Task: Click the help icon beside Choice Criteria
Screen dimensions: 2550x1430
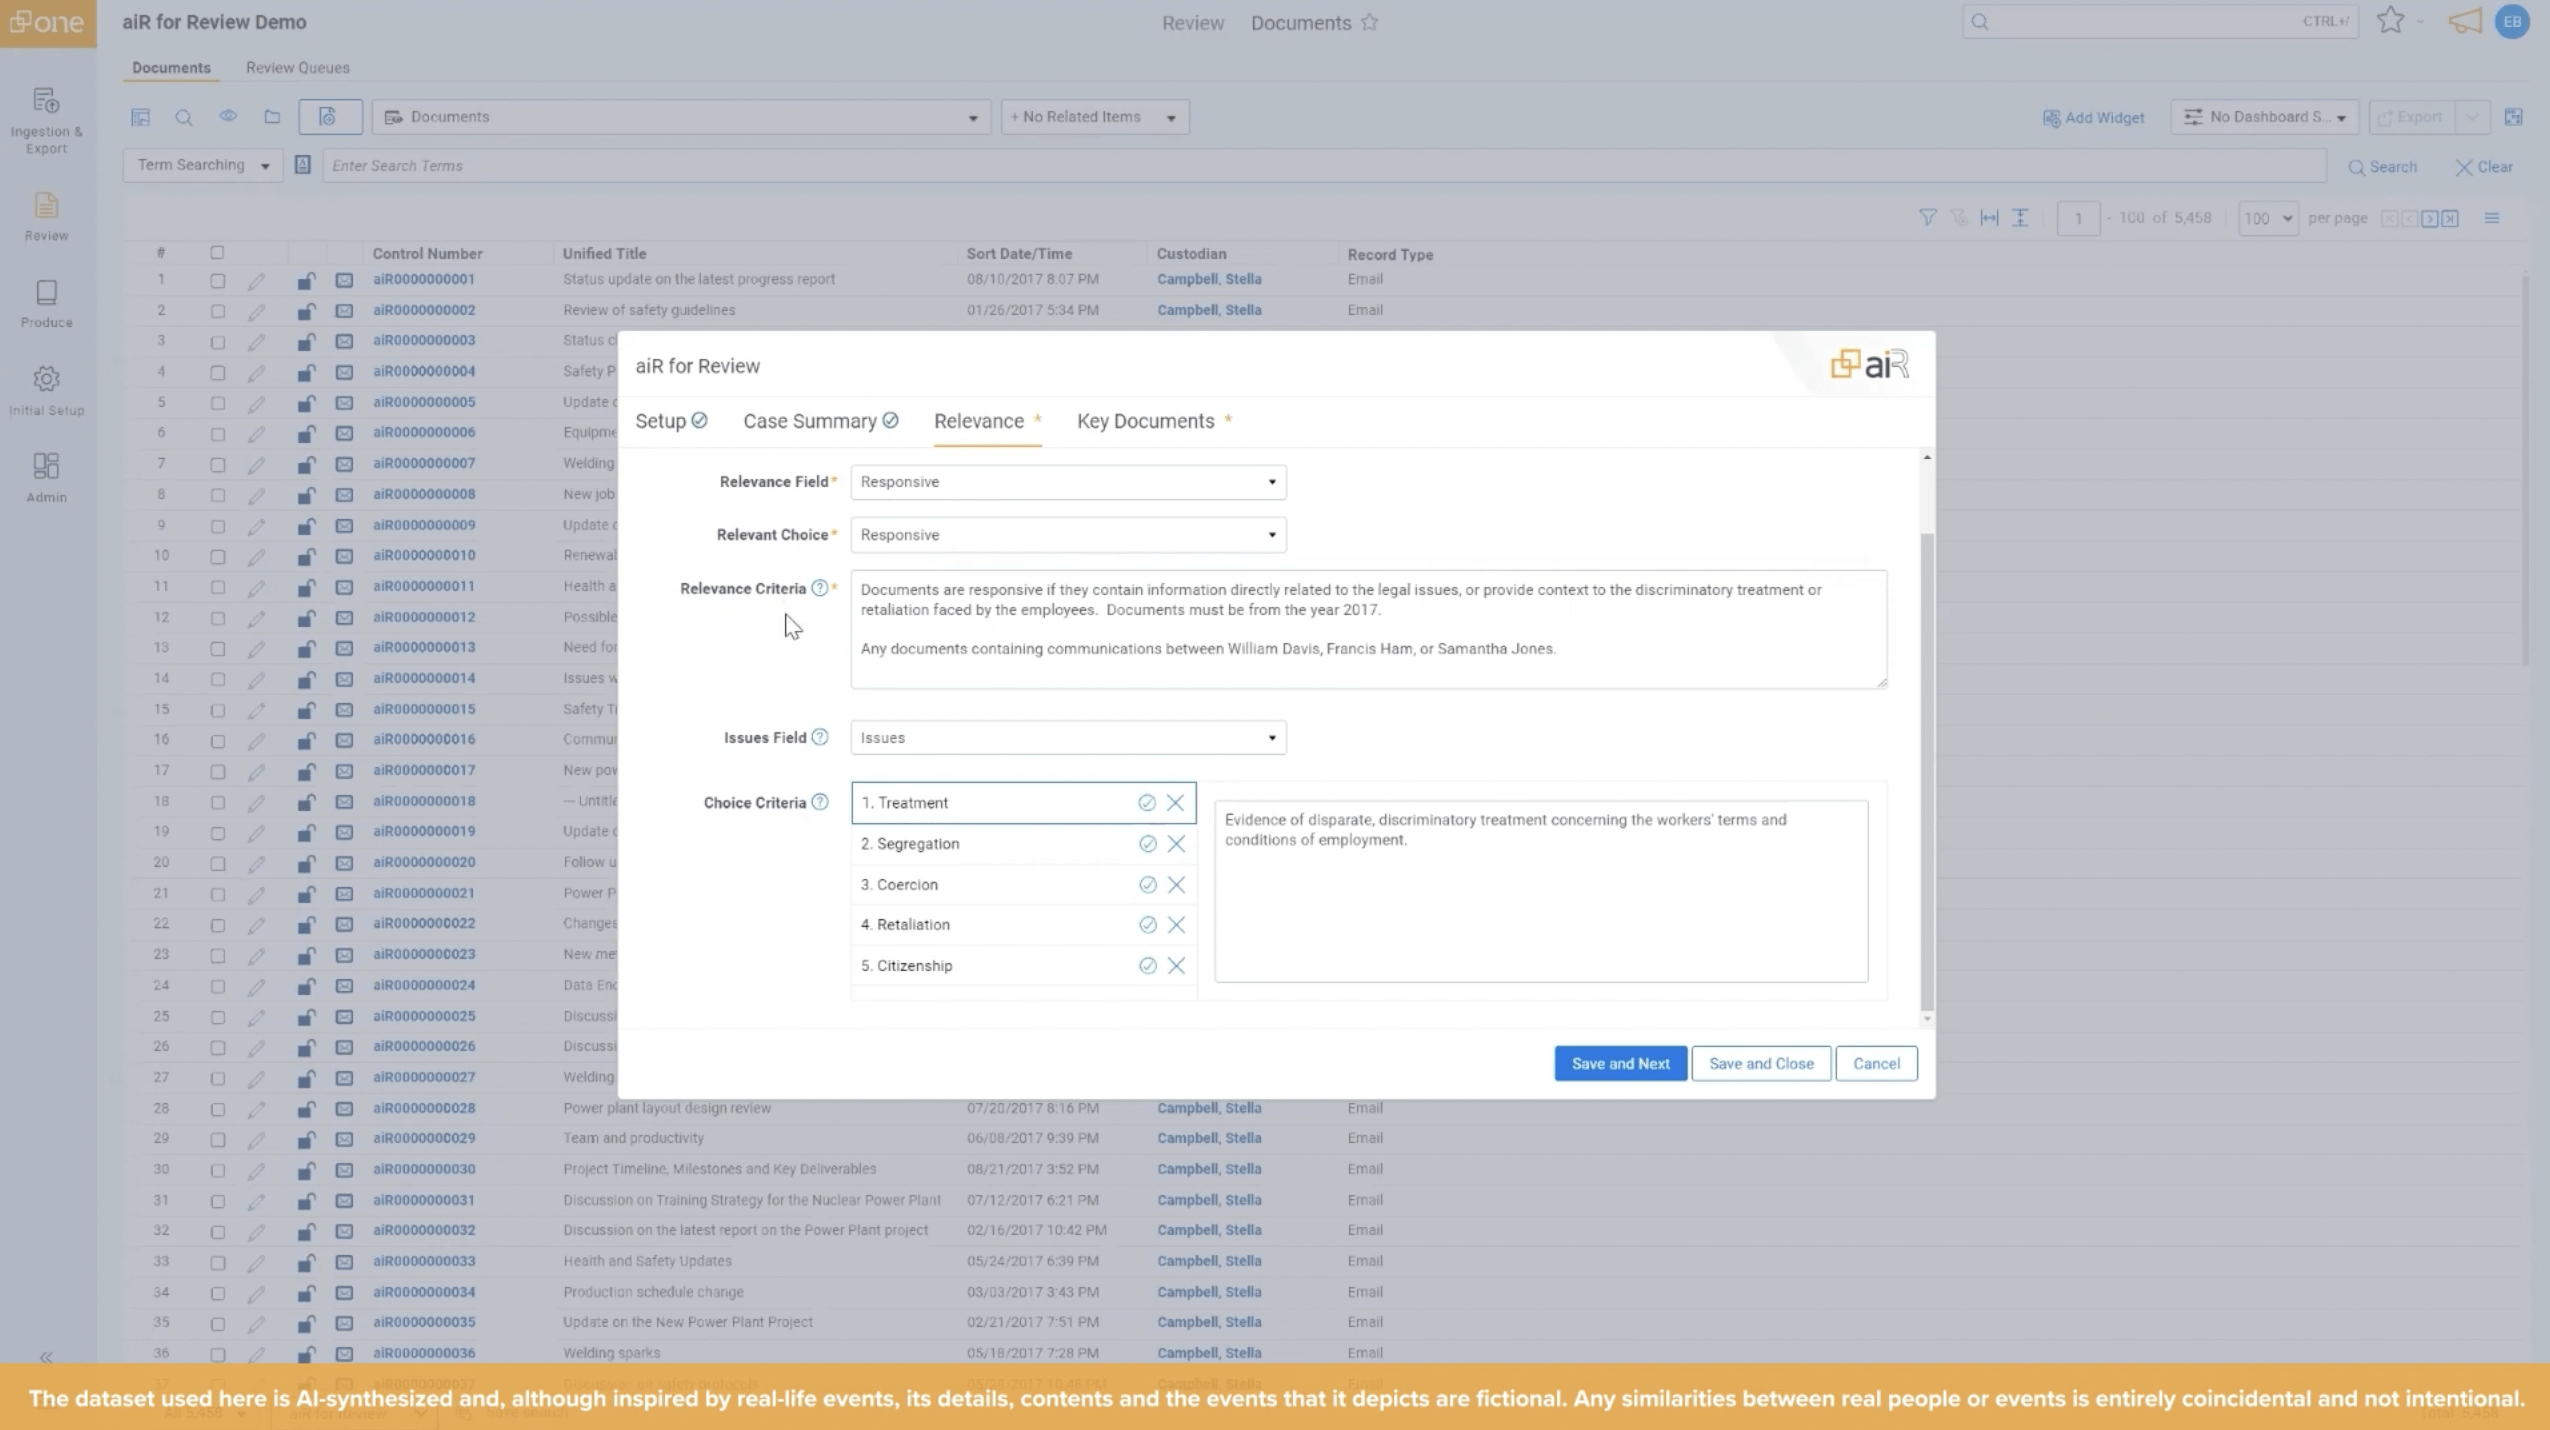Action: pyautogui.click(x=819, y=802)
